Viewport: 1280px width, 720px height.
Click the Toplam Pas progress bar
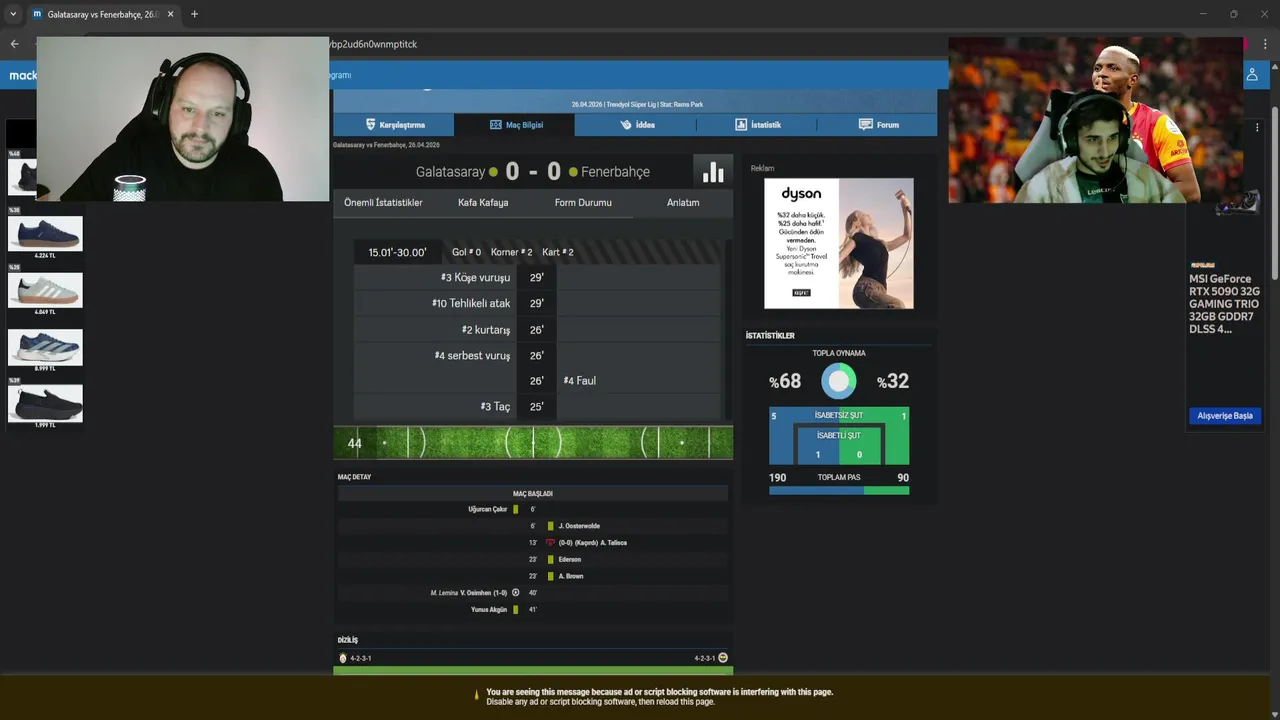[x=839, y=490]
